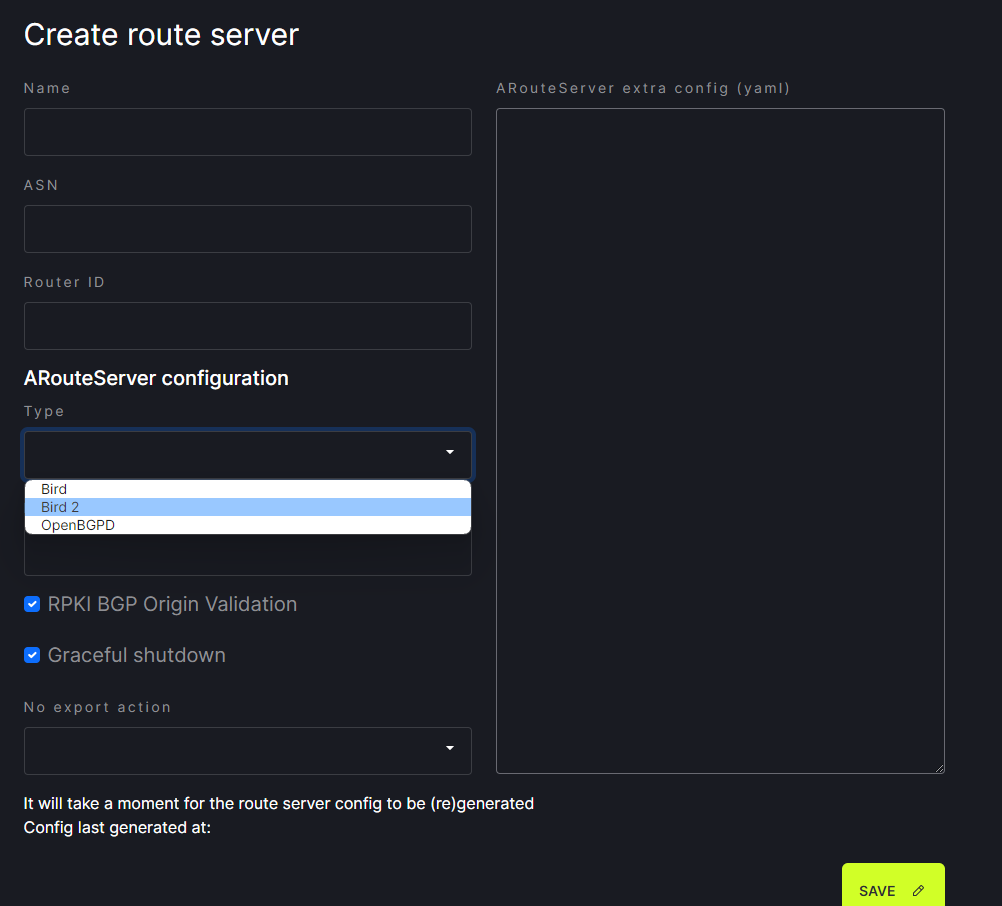Select the Router ID input field
This screenshot has width=1002, height=906.
pos(247,326)
